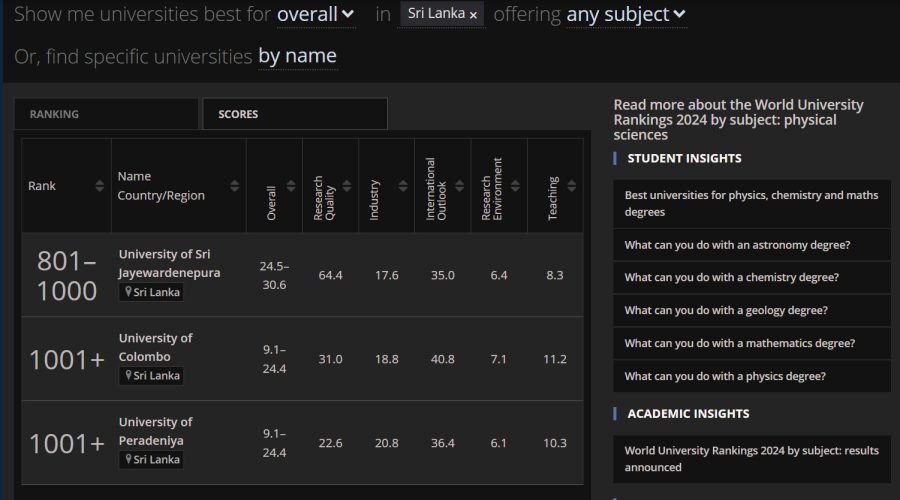Remove the Sri Lanka filter tag
This screenshot has width=900, height=500.
(473, 15)
